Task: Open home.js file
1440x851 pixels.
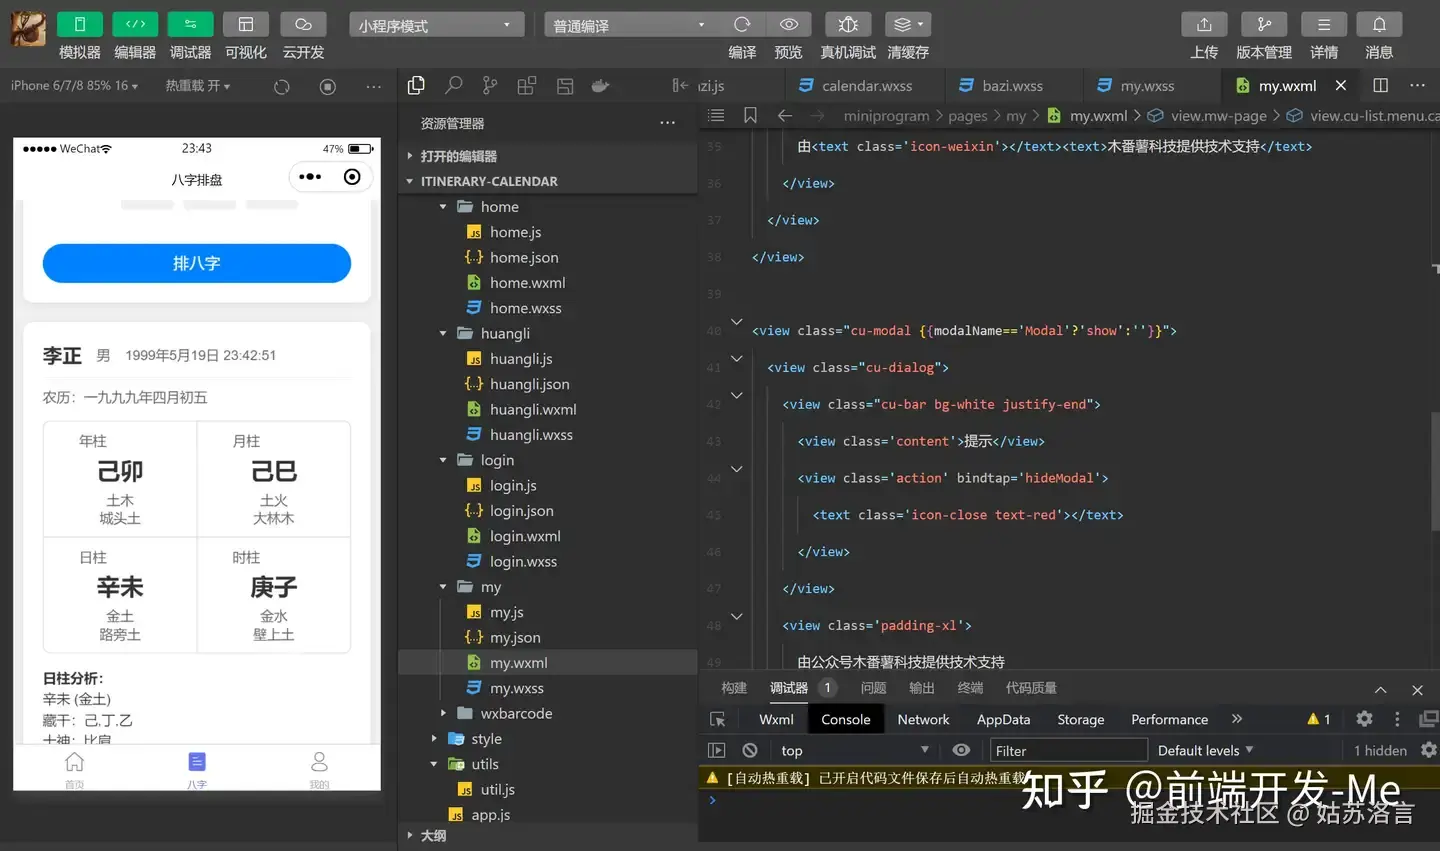Action: point(515,232)
